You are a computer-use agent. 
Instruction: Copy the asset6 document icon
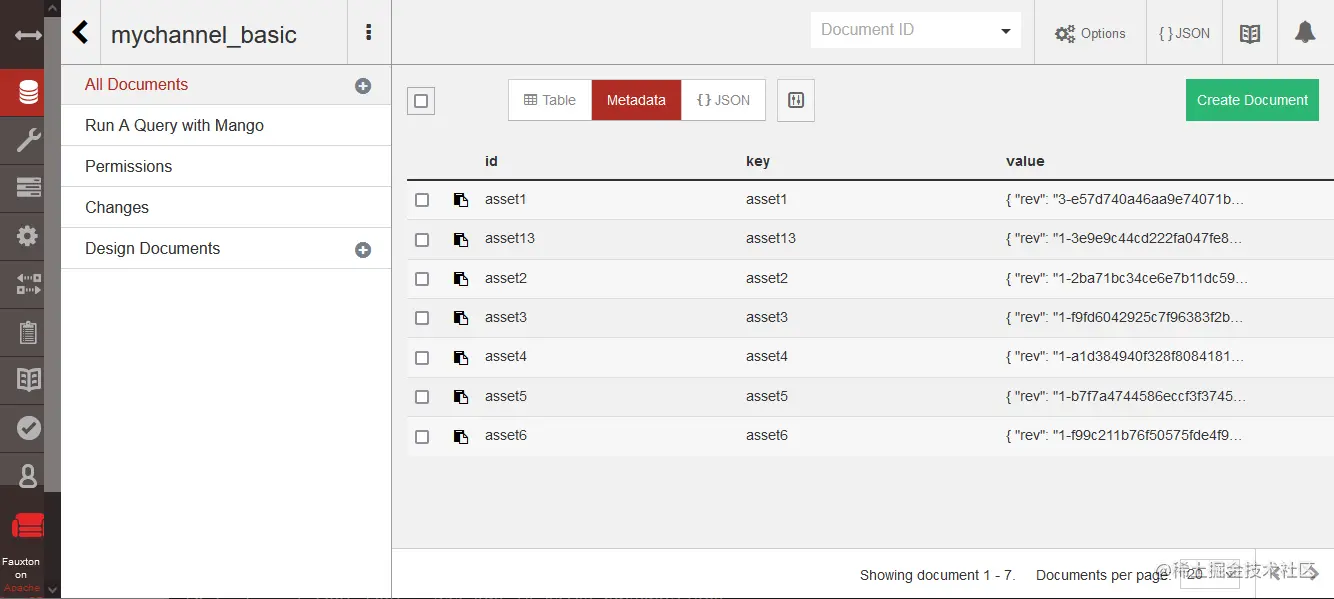coord(461,436)
